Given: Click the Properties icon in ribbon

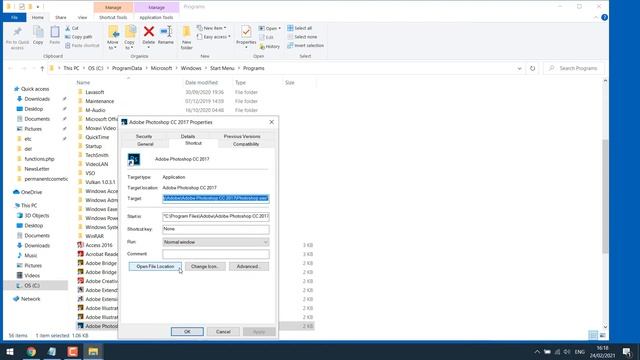Looking at the screenshot, I should [246, 32].
